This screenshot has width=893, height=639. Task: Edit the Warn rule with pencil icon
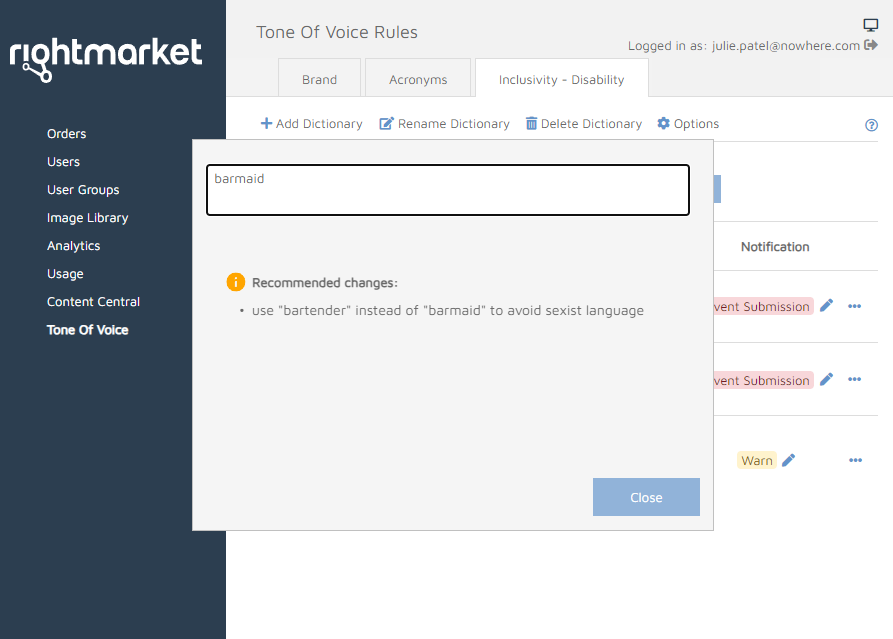pyautogui.click(x=789, y=460)
